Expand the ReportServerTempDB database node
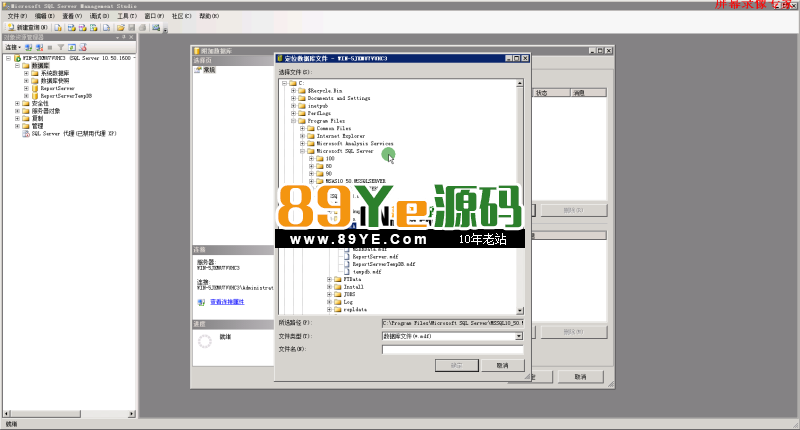Viewport: 800px width, 430px height. coord(27,96)
